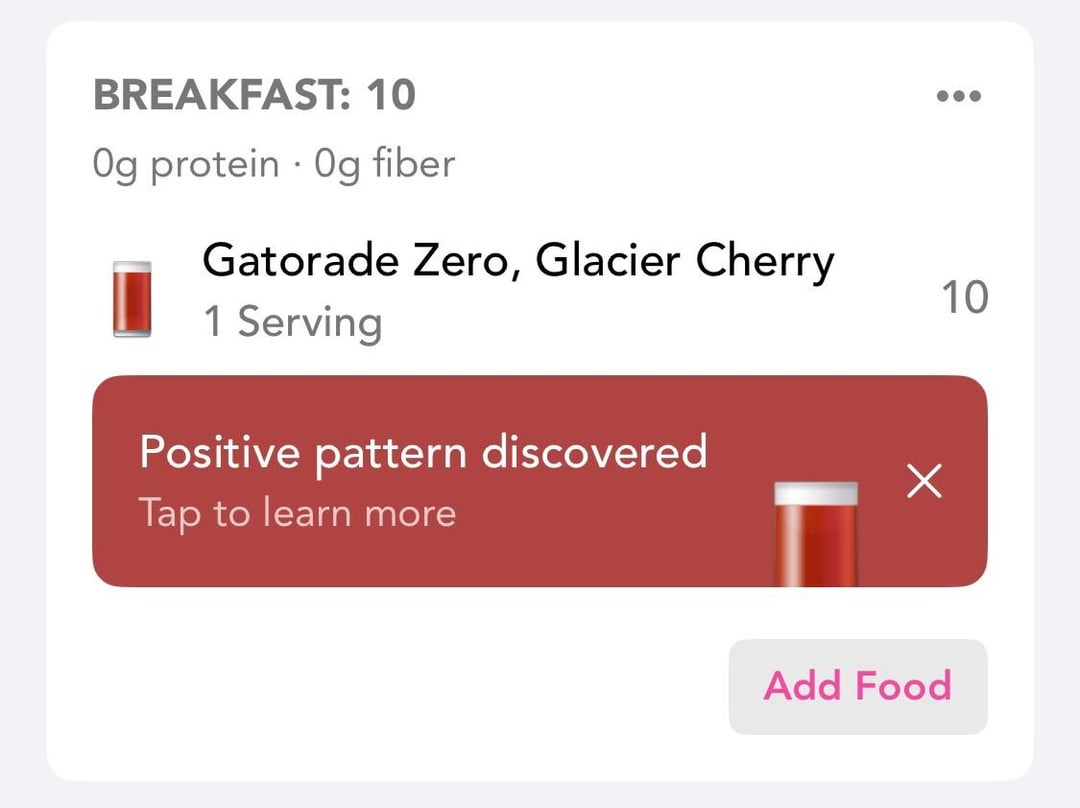1080x808 pixels.
Task: Dismiss the positive pattern banner
Action: [923, 482]
